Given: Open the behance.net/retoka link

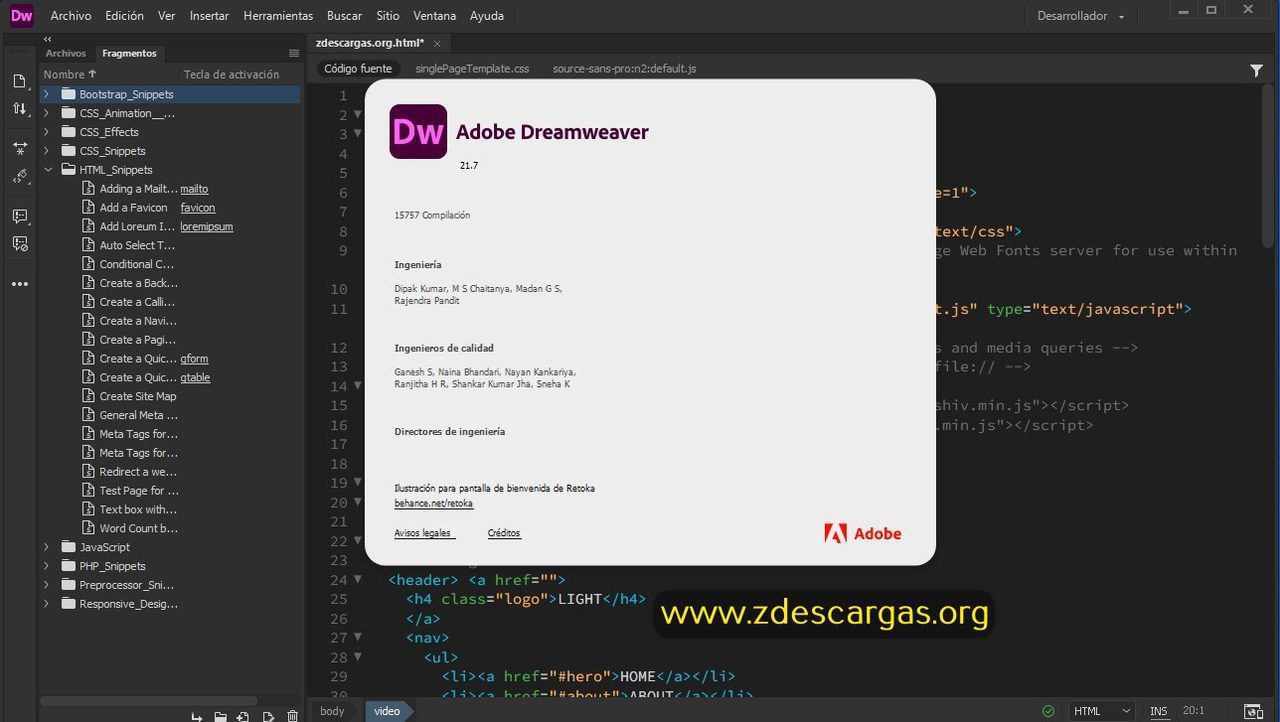Looking at the screenshot, I should point(434,504).
